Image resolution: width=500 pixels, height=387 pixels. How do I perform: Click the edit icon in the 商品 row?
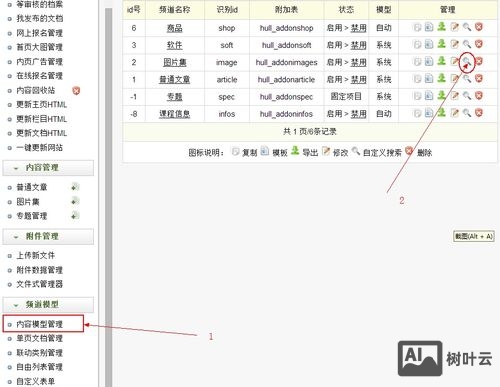coord(454,27)
